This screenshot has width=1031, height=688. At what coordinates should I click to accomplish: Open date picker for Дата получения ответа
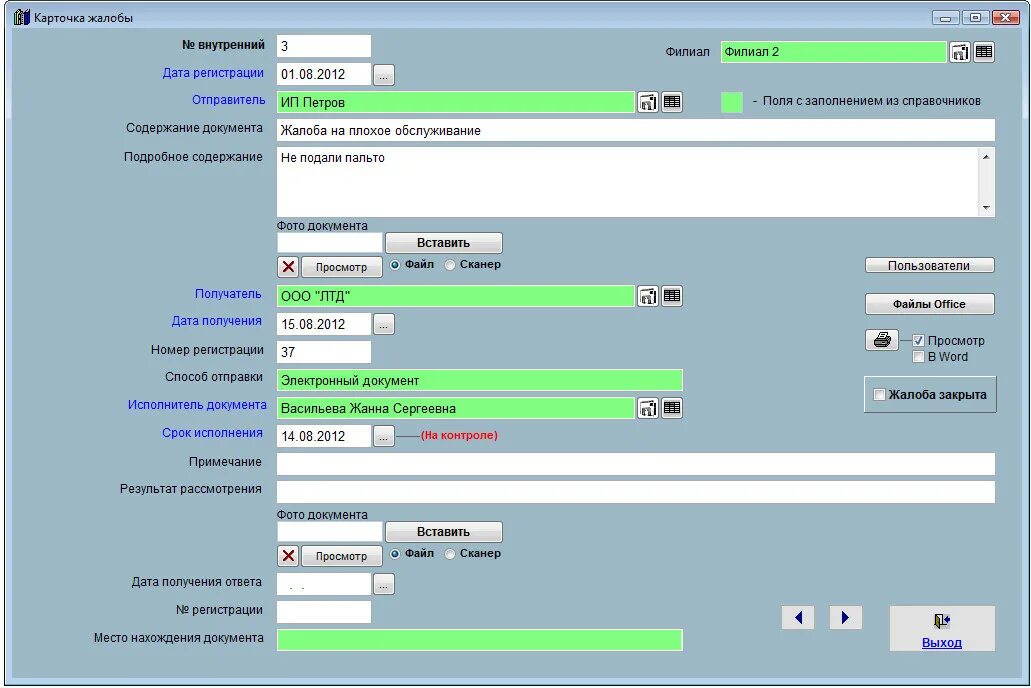(384, 584)
